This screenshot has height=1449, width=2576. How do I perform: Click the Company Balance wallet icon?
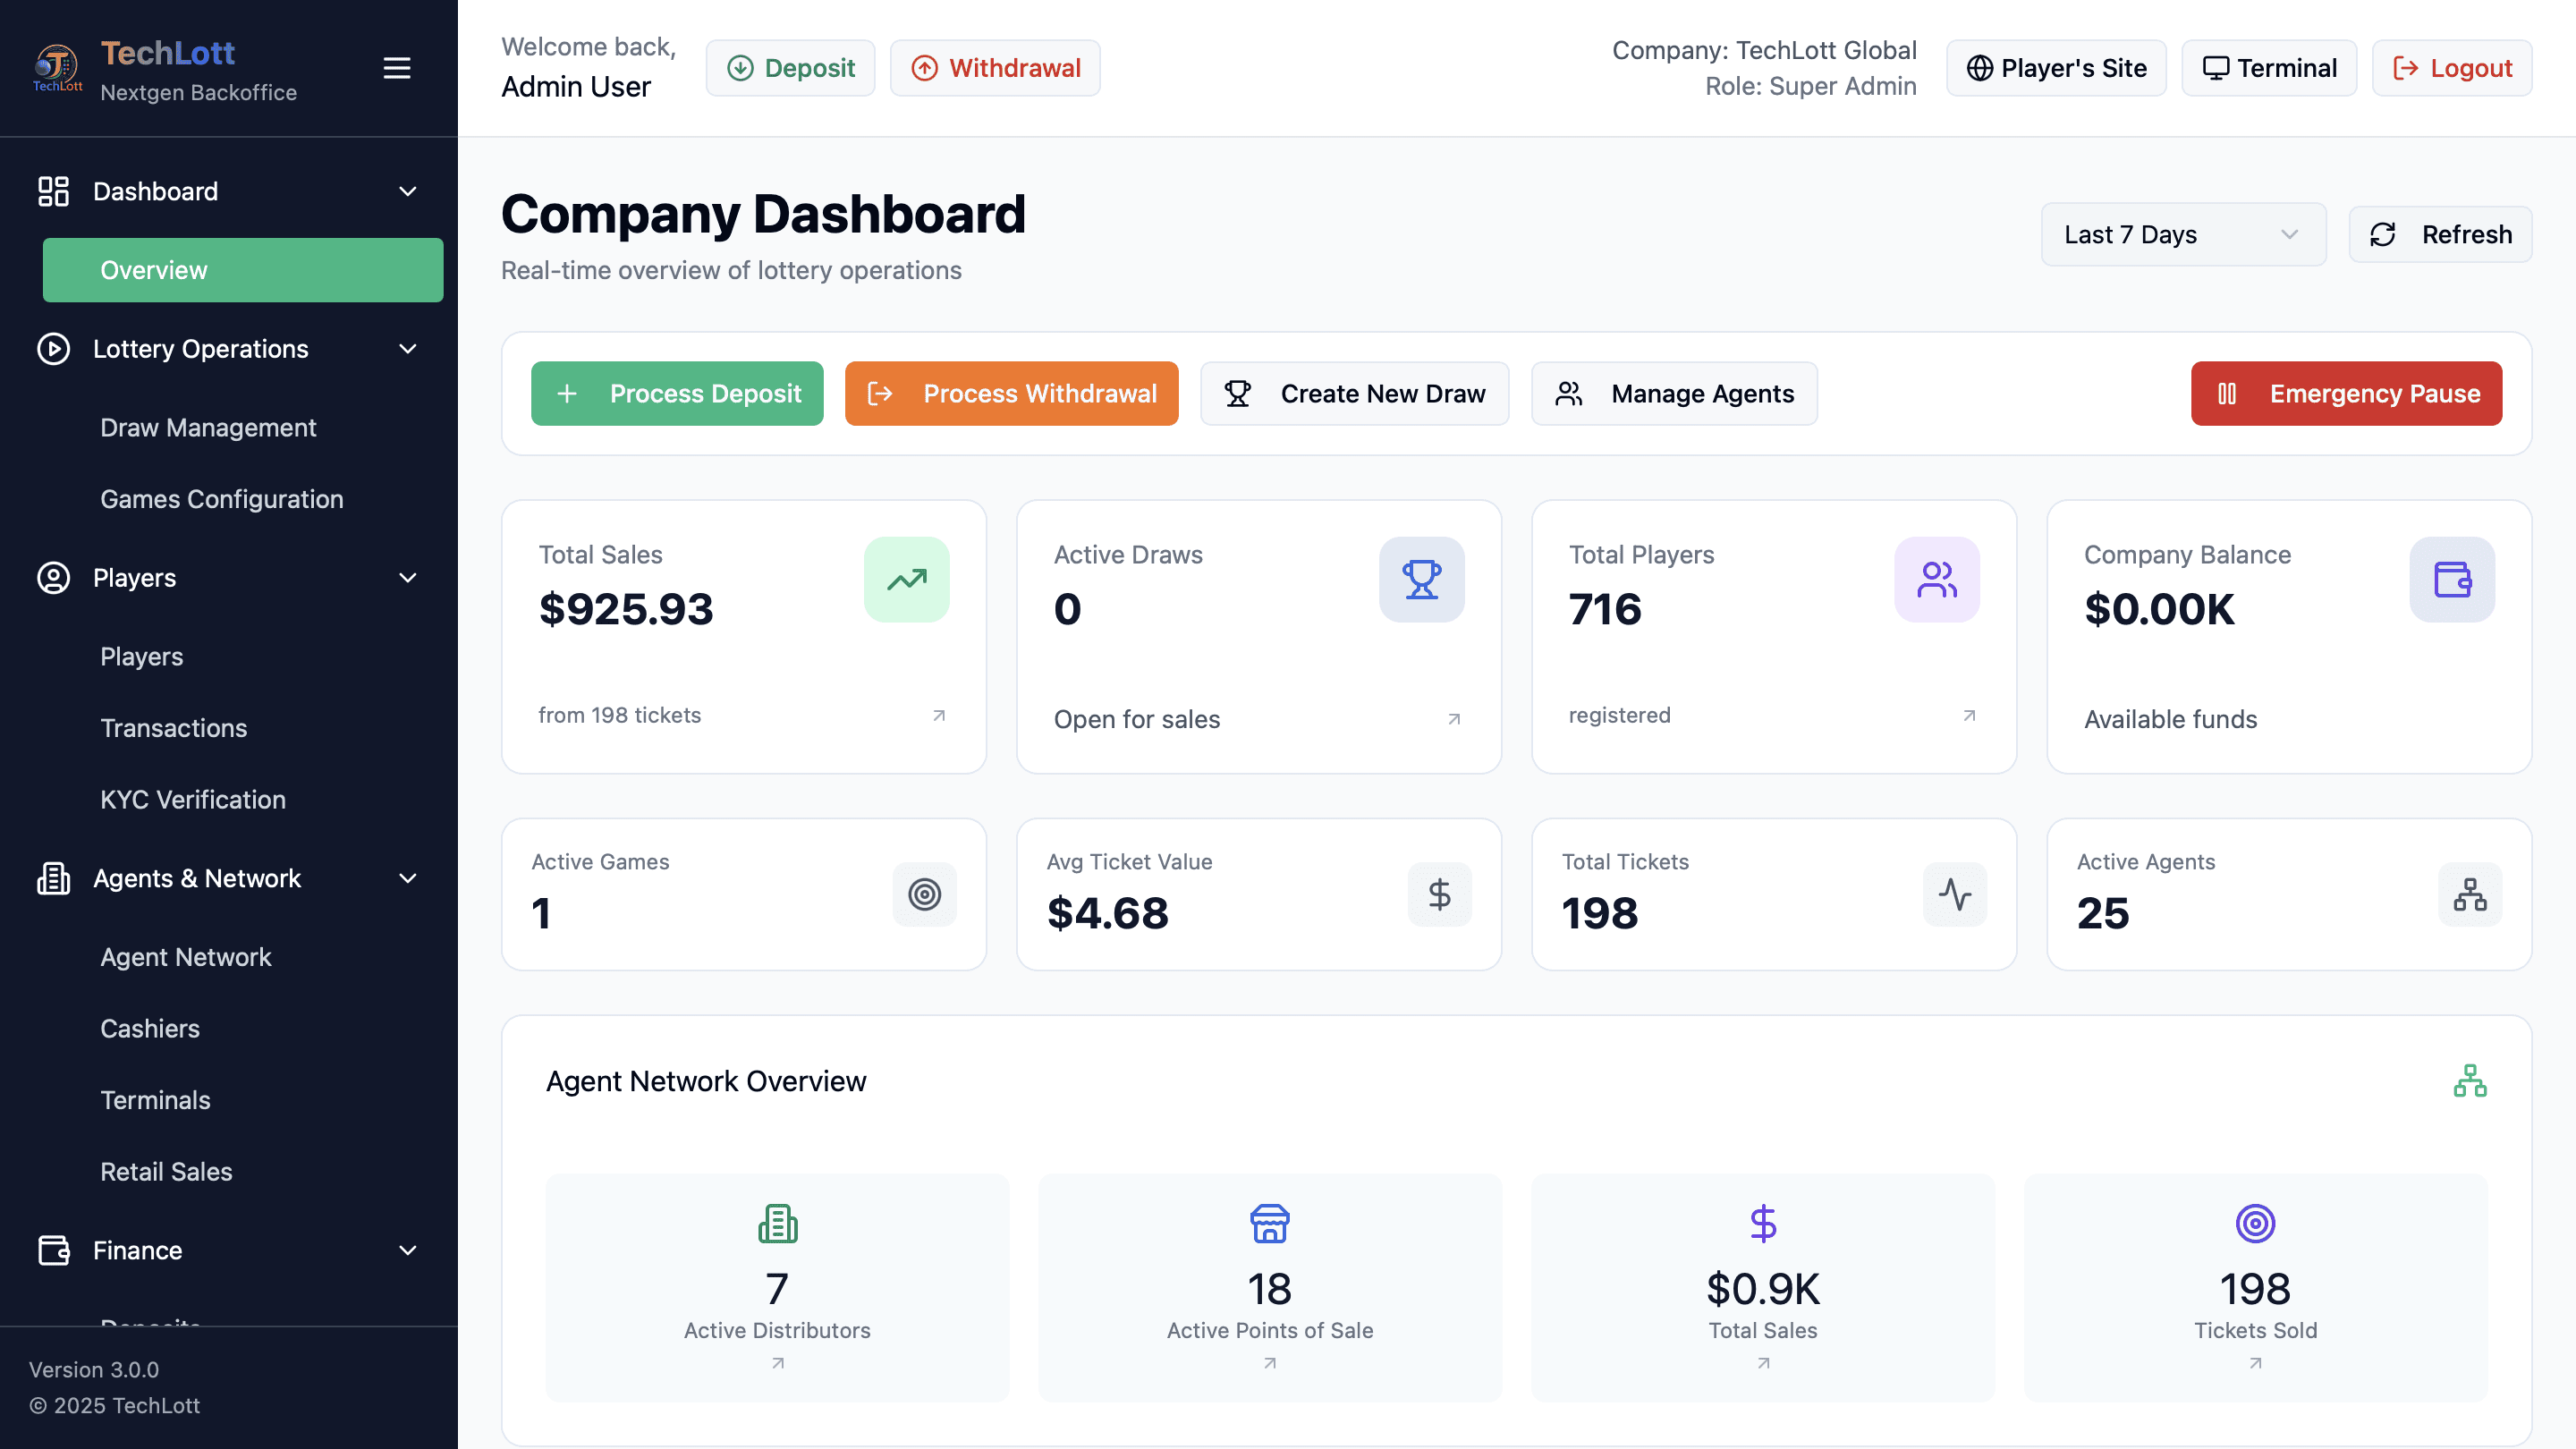tap(2451, 580)
